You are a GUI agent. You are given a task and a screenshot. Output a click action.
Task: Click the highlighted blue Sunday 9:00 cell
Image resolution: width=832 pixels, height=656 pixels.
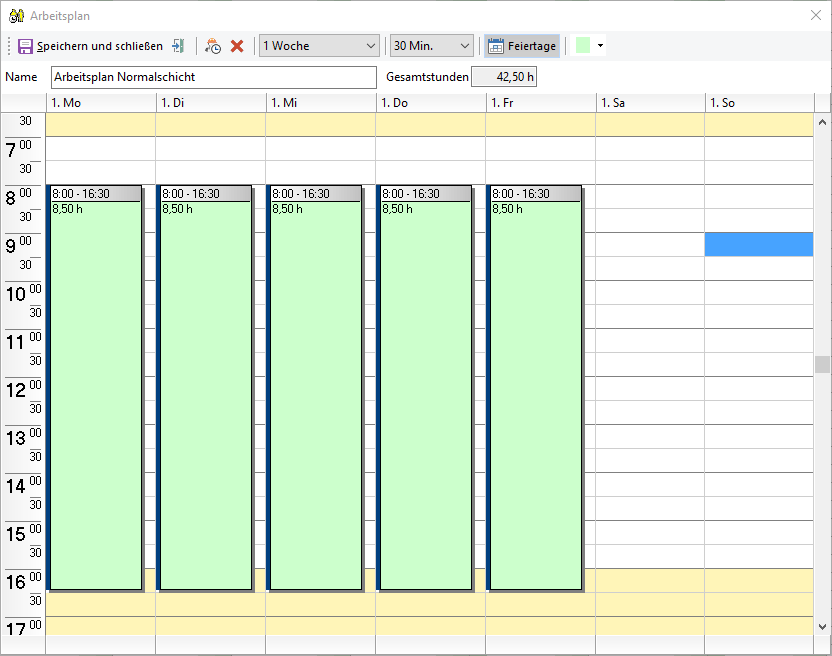[759, 244]
